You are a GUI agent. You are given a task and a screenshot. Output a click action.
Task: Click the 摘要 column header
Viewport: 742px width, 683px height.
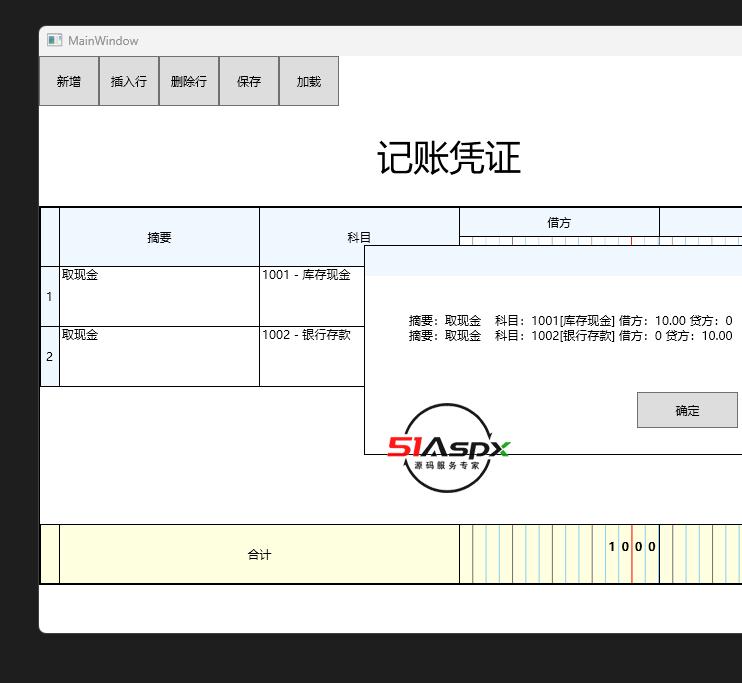pos(159,237)
